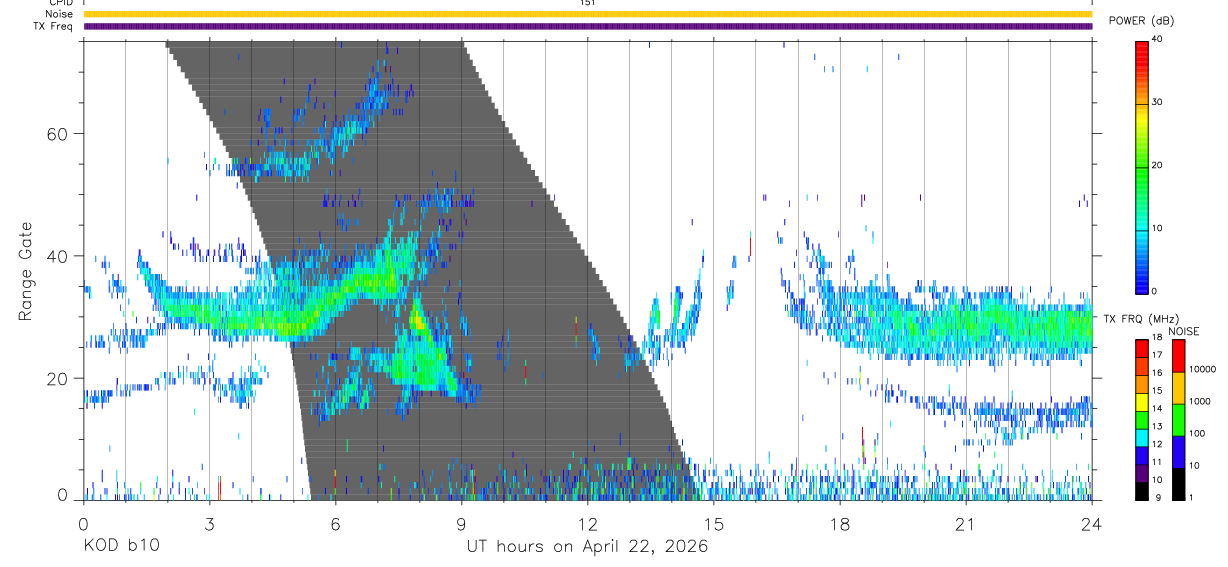This screenshot has height=567, width=1228.
Task: Click the '15' hour tick on the time axis
Action: click(714, 523)
